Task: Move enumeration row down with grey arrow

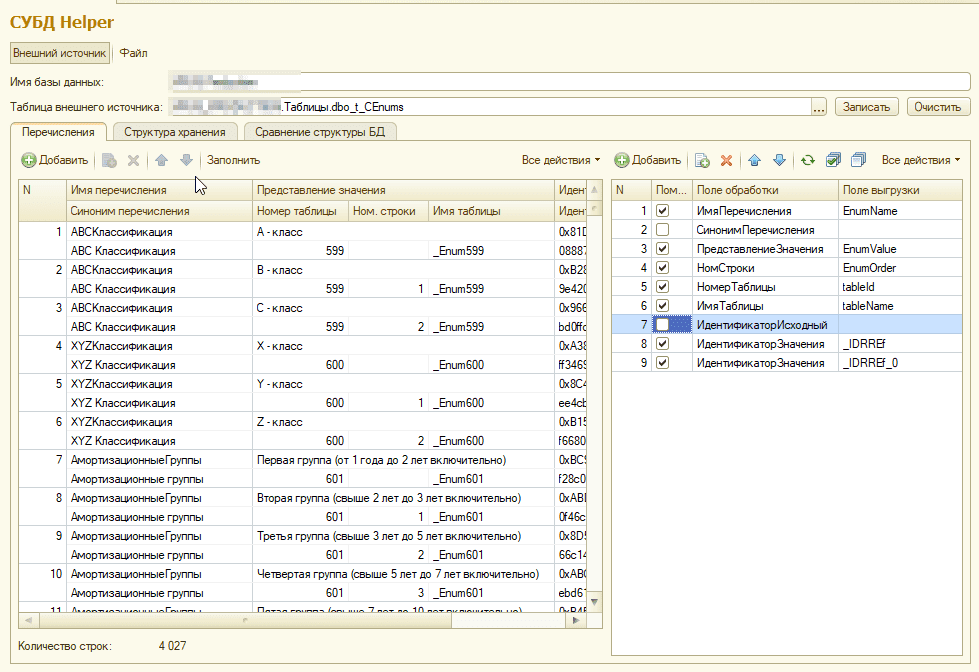Action: pyautogui.click(x=186, y=161)
